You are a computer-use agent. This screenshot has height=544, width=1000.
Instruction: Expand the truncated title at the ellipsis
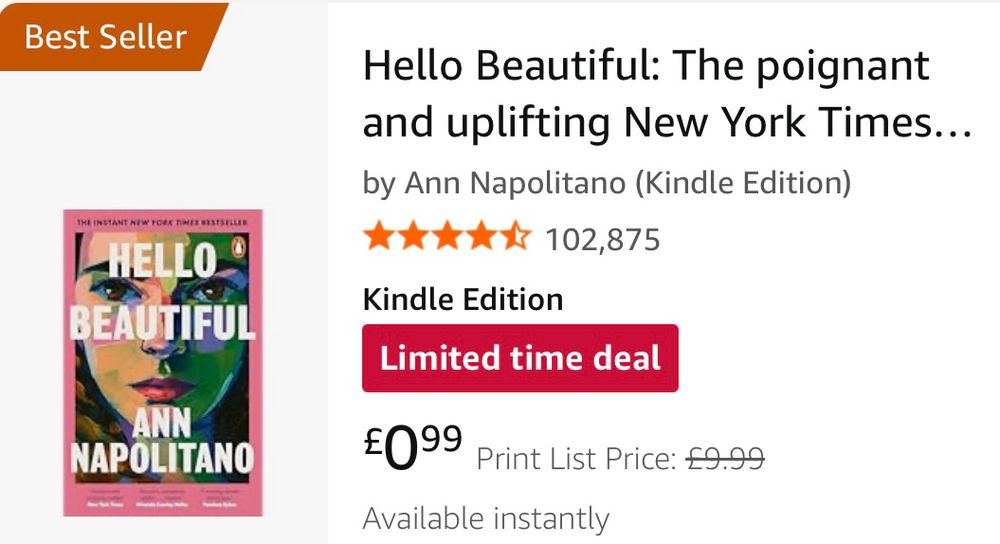[957, 125]
